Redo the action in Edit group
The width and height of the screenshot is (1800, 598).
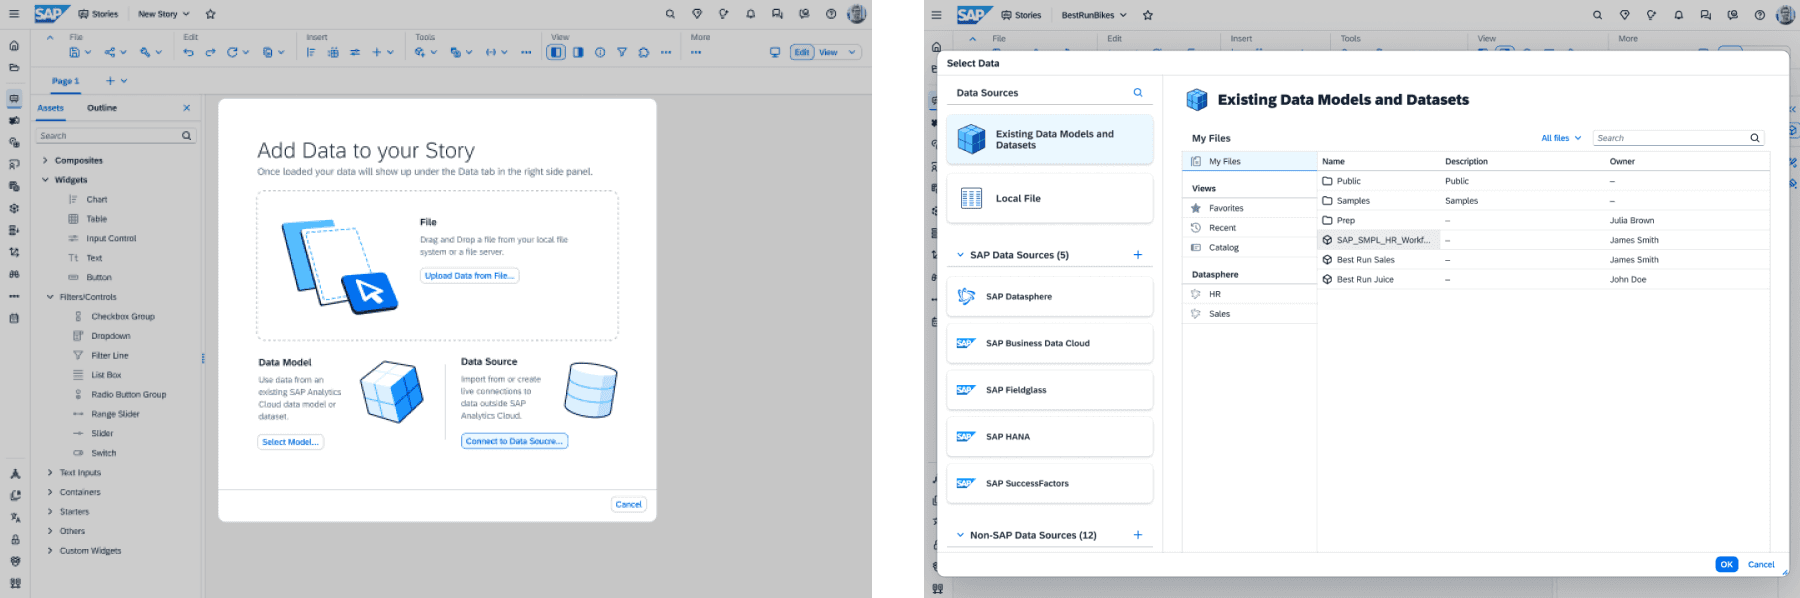pos(210,52)
